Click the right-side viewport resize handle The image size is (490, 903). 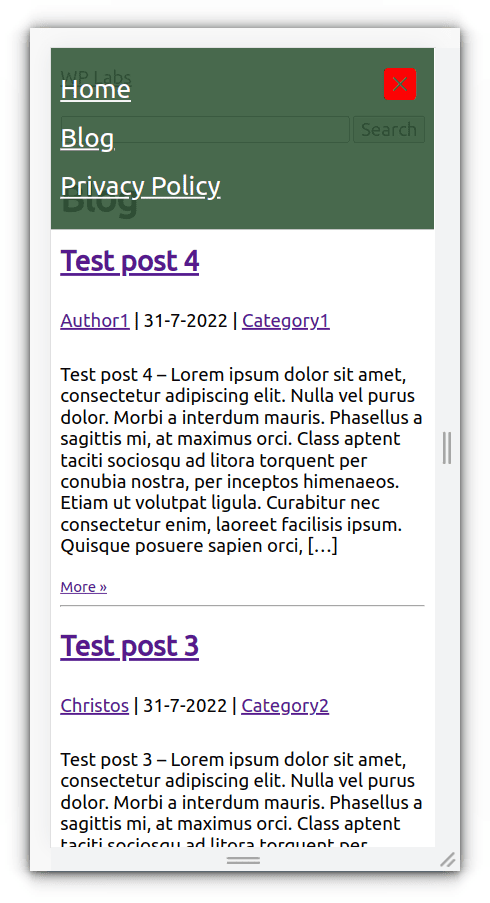click(x=447, y=447)
